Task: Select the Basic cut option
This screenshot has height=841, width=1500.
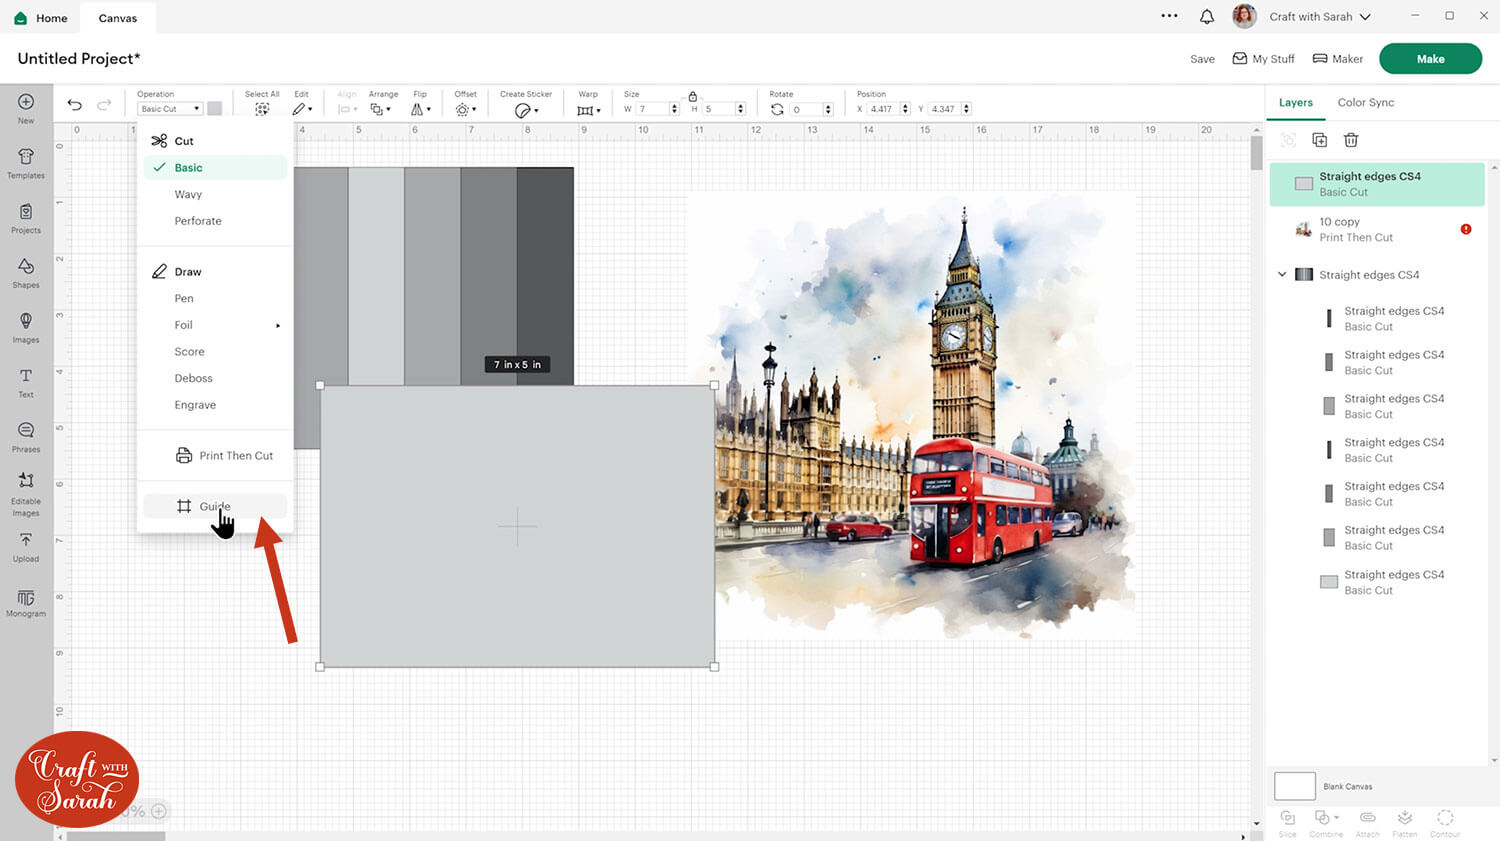Action: 188,168
